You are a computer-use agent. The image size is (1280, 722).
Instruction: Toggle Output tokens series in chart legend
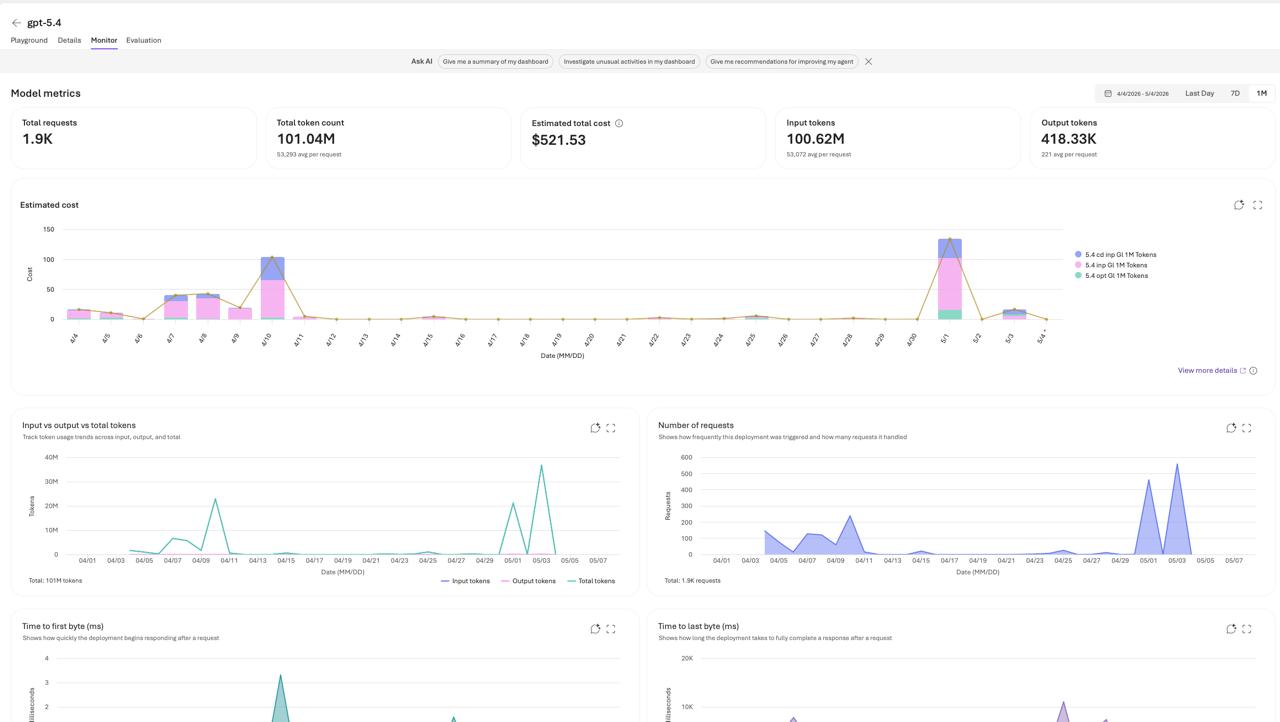(x=528, y=581)
